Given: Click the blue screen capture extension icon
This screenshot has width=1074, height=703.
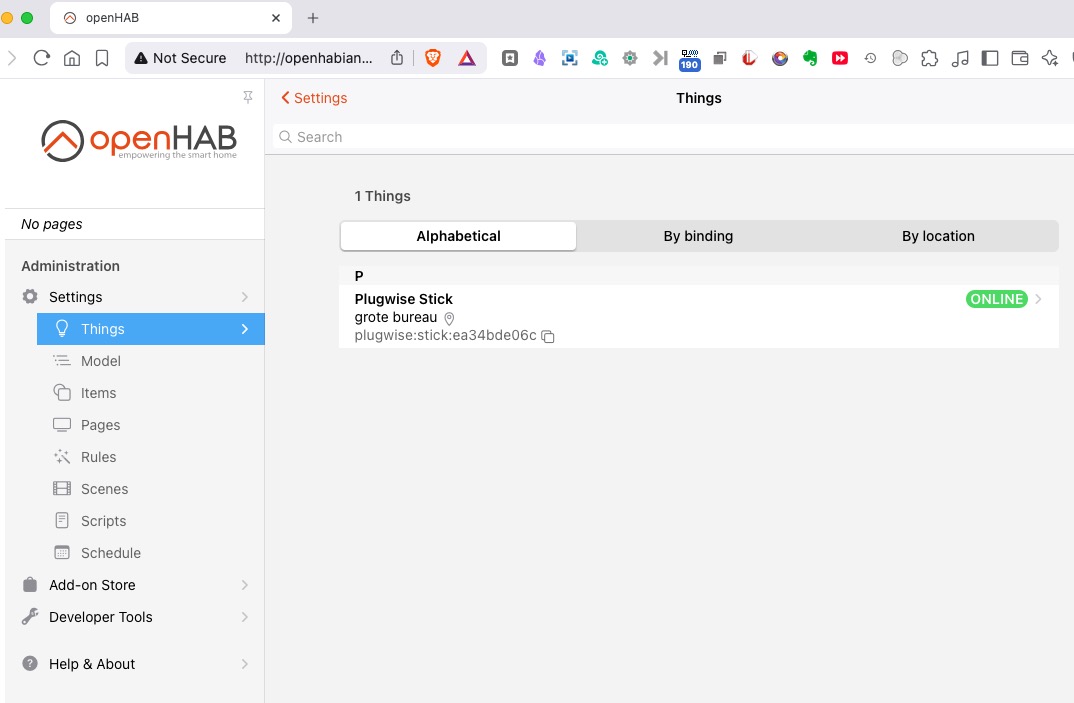Looking at the screenshot, I should [570, 58].
